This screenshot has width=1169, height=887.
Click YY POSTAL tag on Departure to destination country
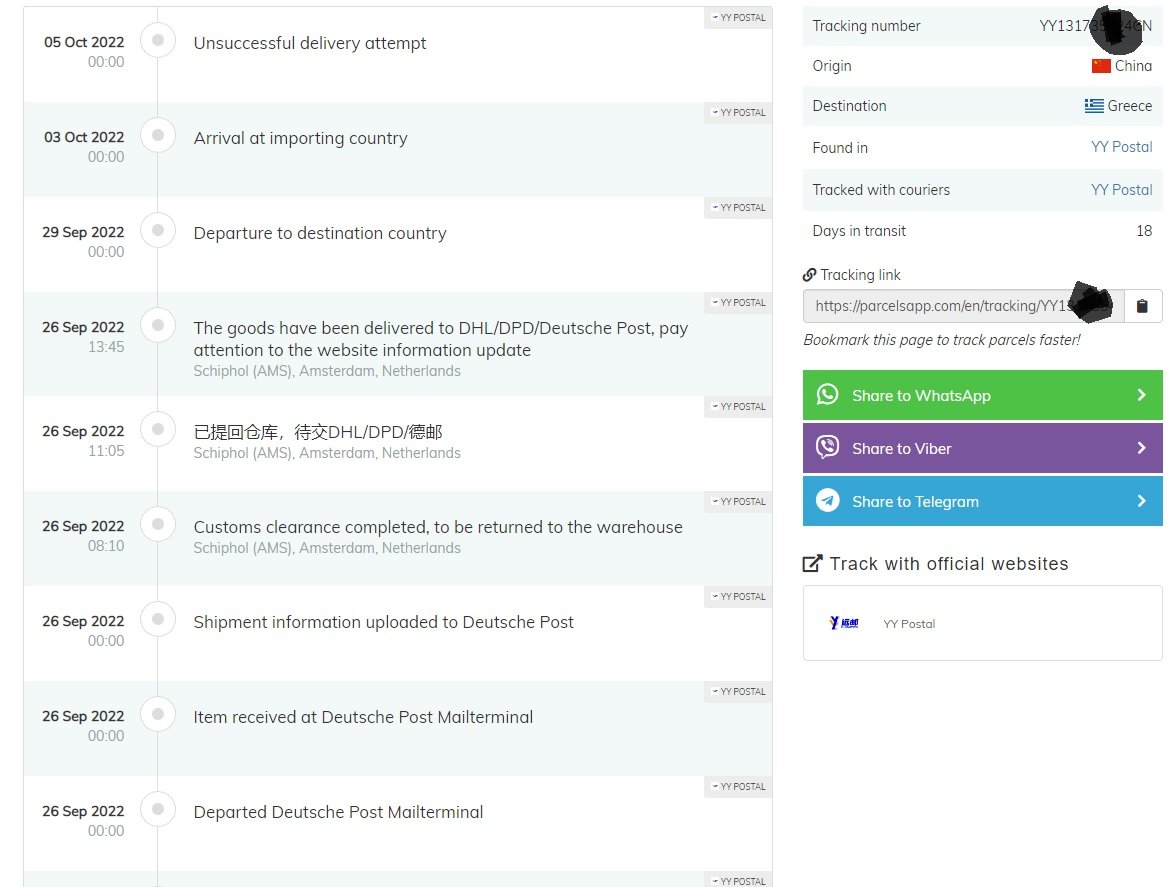(738, 207)
